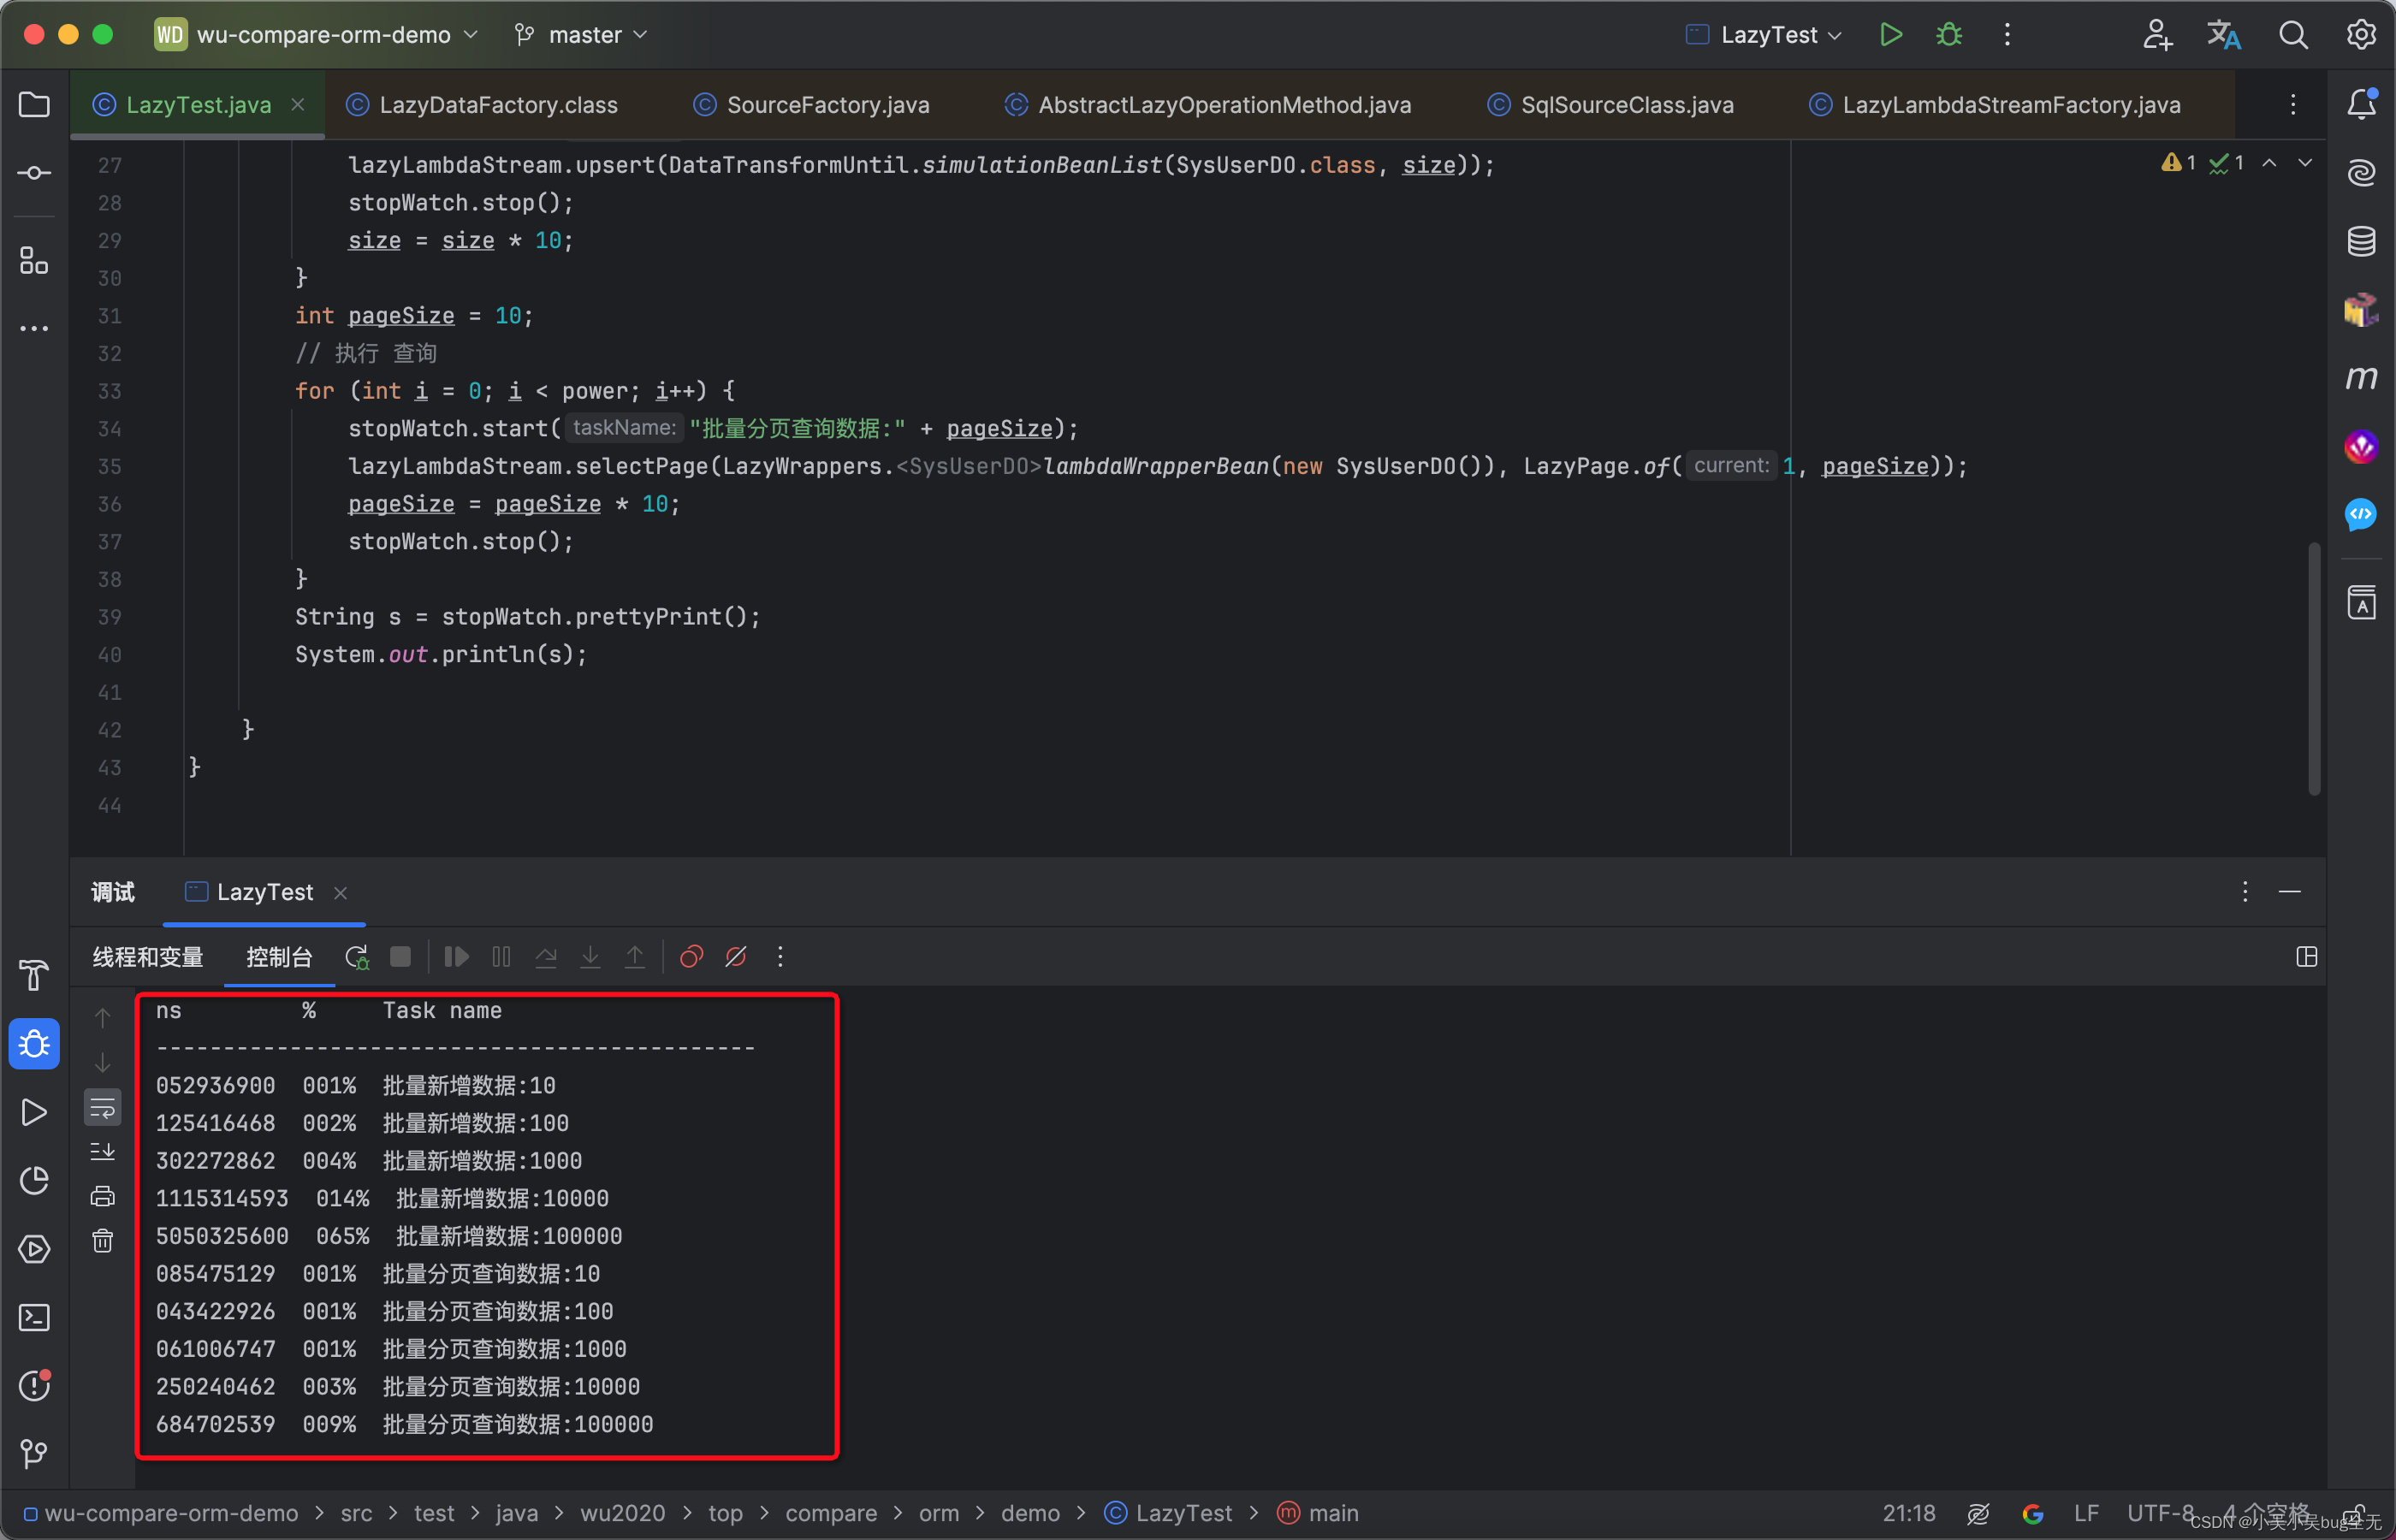This screenshot has width=2396, height=1540.
Task: Switch to AbstractLazyOperationMethod.java tab
Action: [x=1208, y=105]
